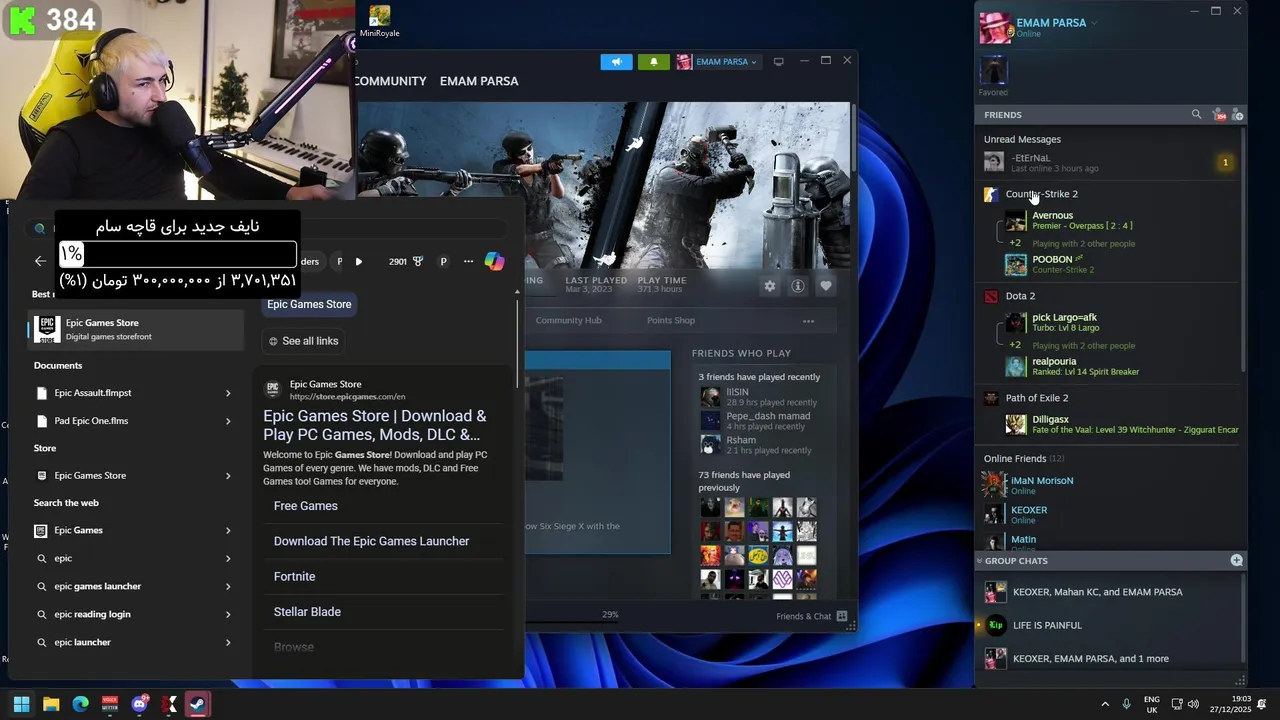Click Epic Games Store chip button
1280x720 pixels.
pyautogui.click(x=309, y=304)
